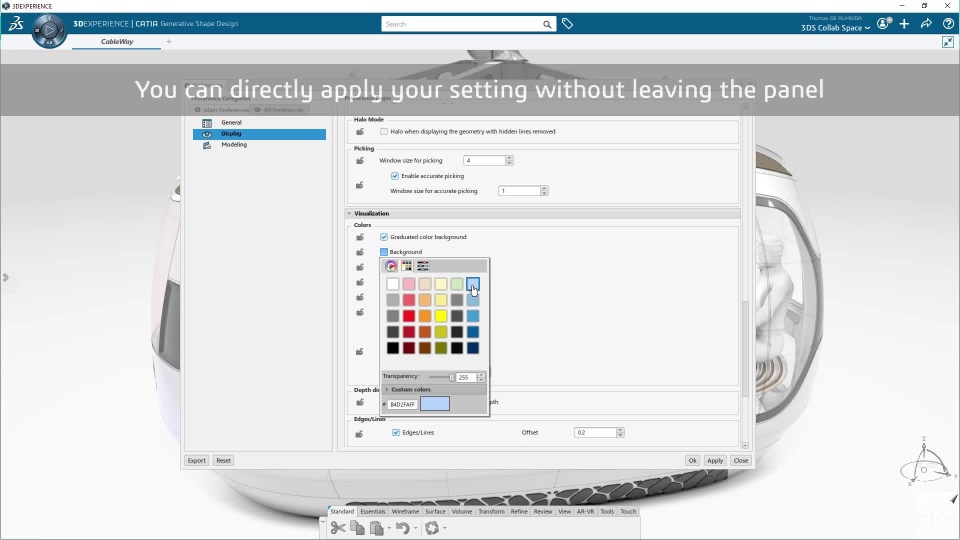The width and height of the screenshot is (960, 540).
Task: Click lock icon beside Edges/Lines option
Action: pos(360,434)
